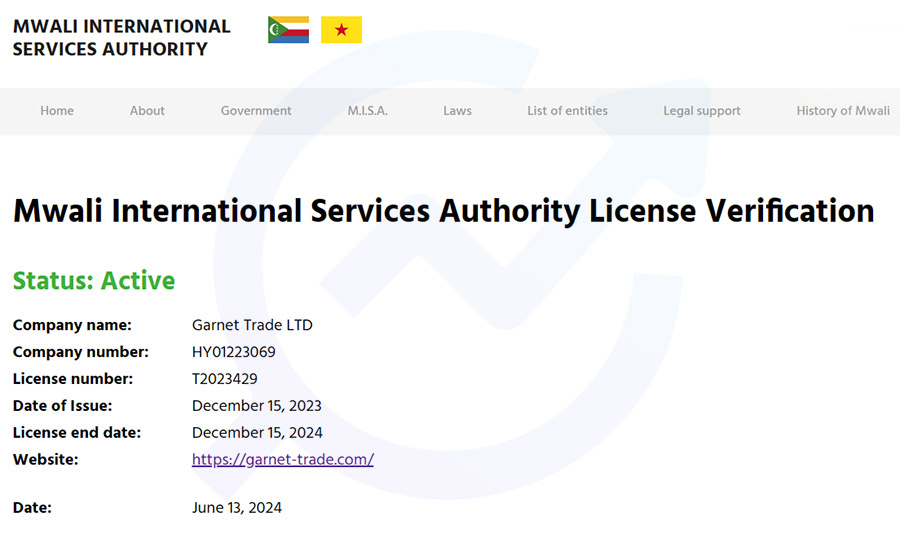The height and width of the screenshot is (547, 900).
Task: Go to the Government page
Action: [x=256, y=111]
